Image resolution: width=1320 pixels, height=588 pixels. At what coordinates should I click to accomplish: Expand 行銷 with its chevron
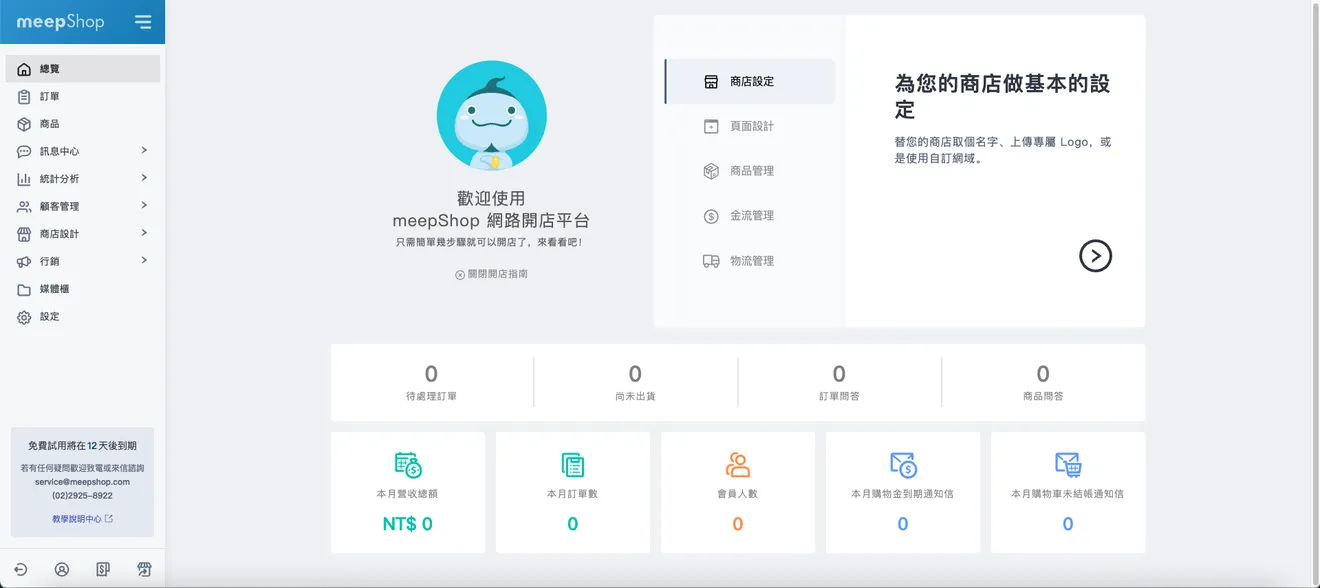tap(144, 261)
